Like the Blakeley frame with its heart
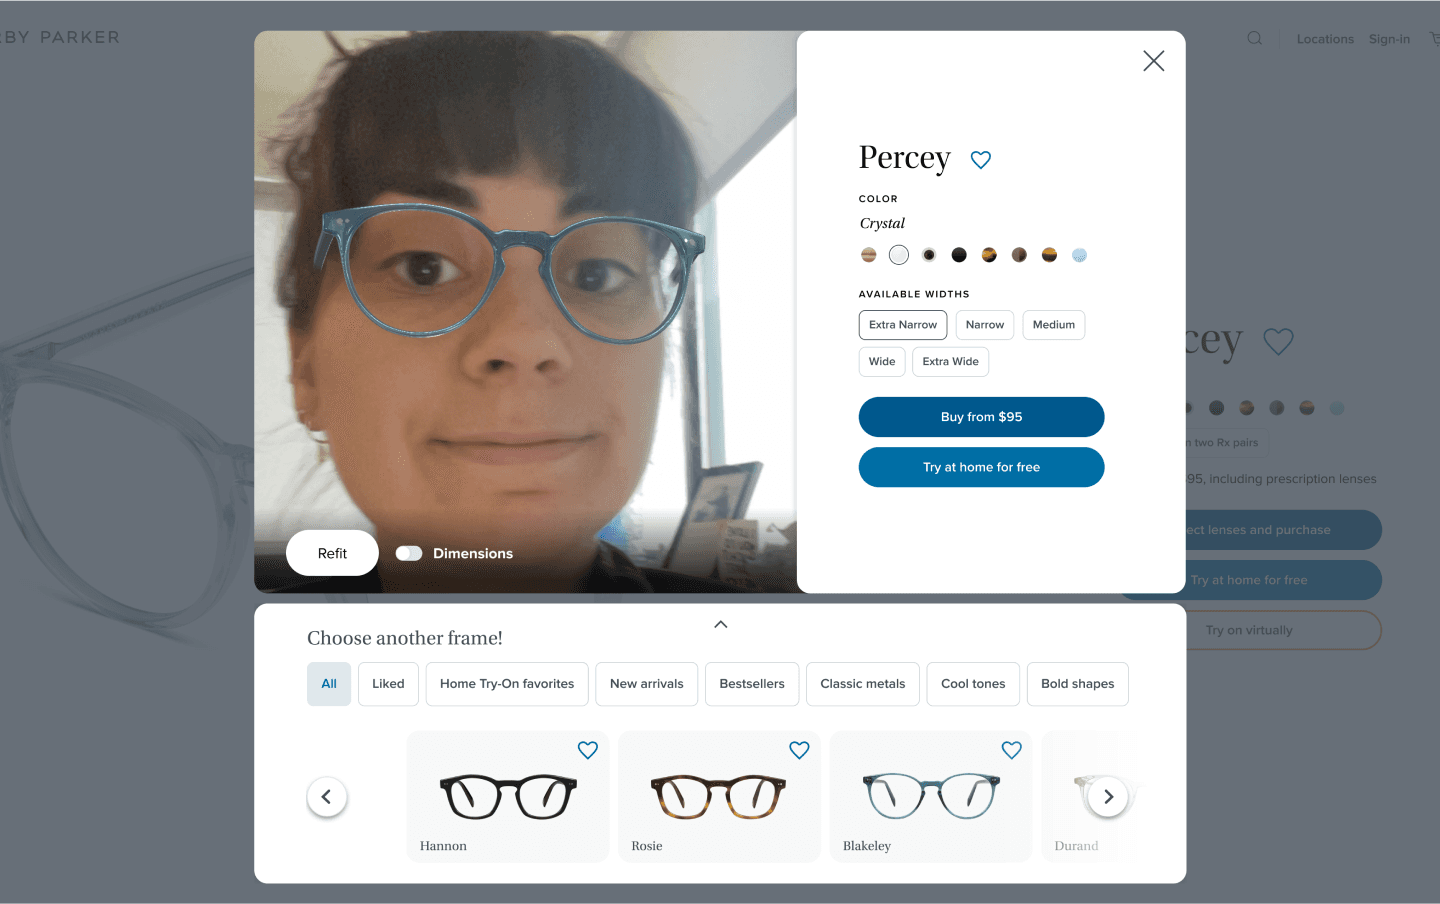This screenshot has height=904, width=1440. coord(1012,750)
